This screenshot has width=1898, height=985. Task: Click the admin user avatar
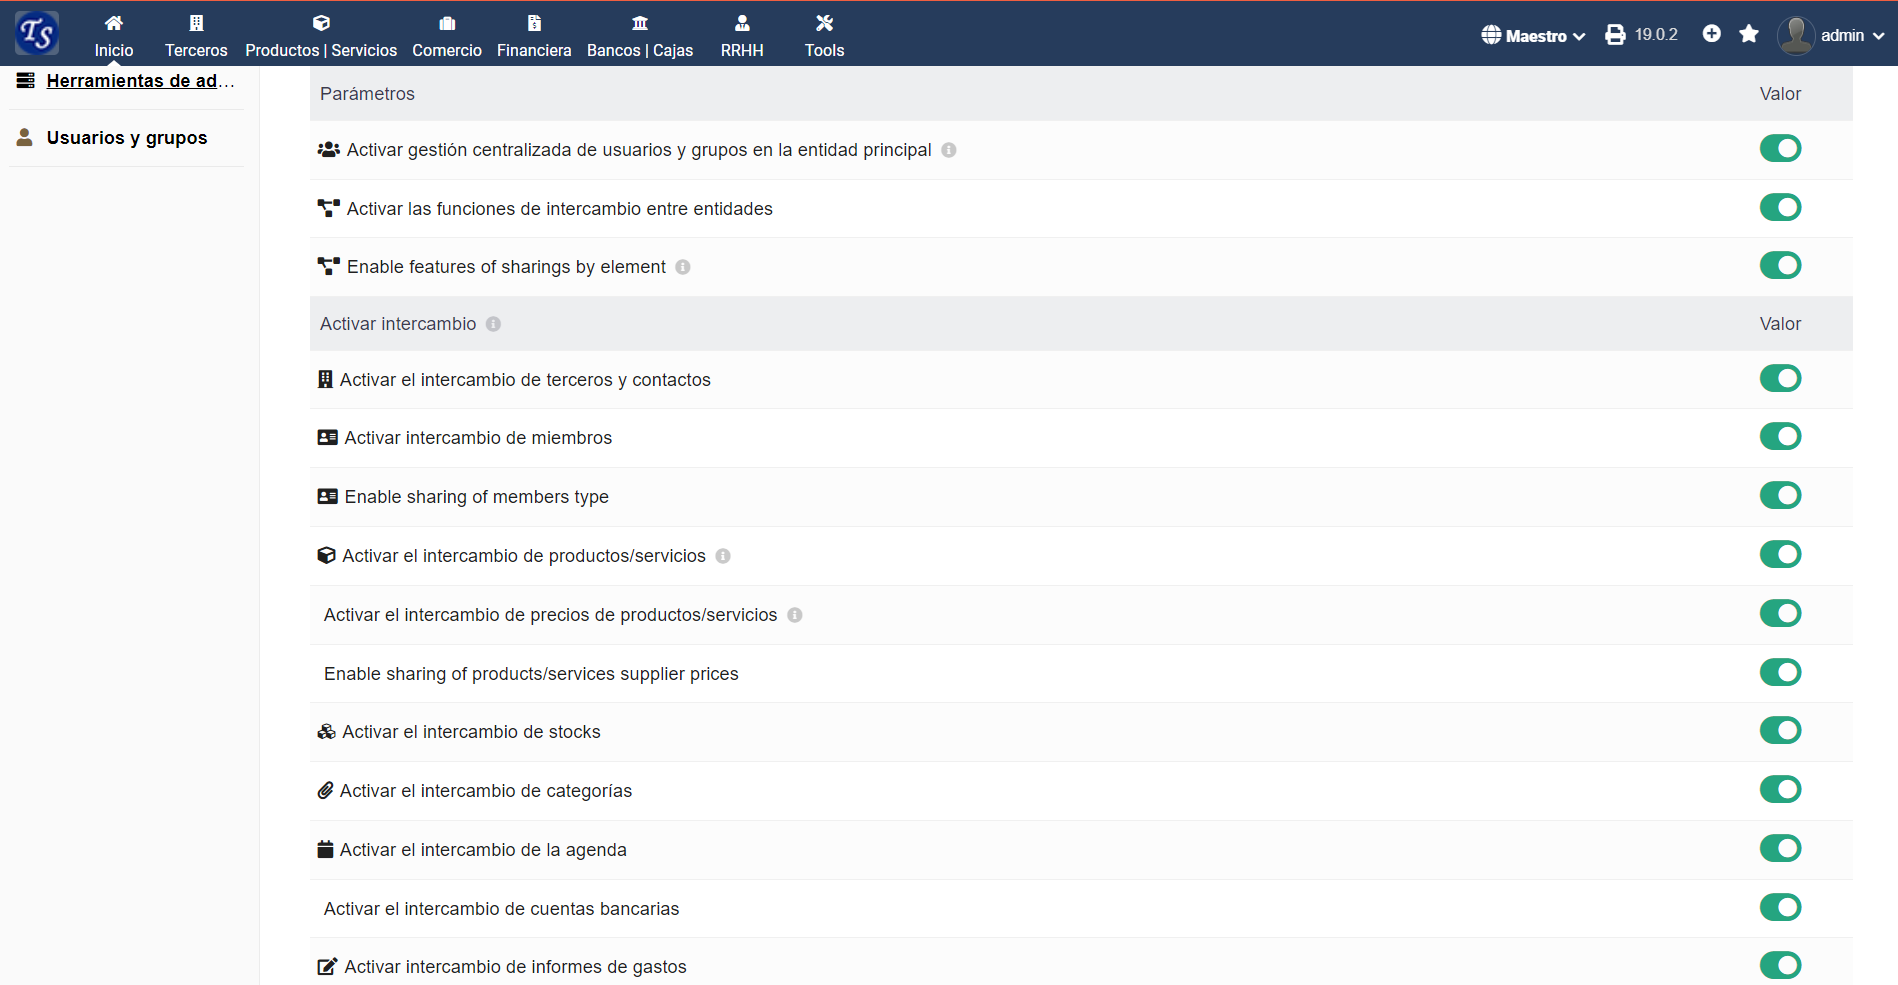pyautogui.click(x=1796, y=35)
